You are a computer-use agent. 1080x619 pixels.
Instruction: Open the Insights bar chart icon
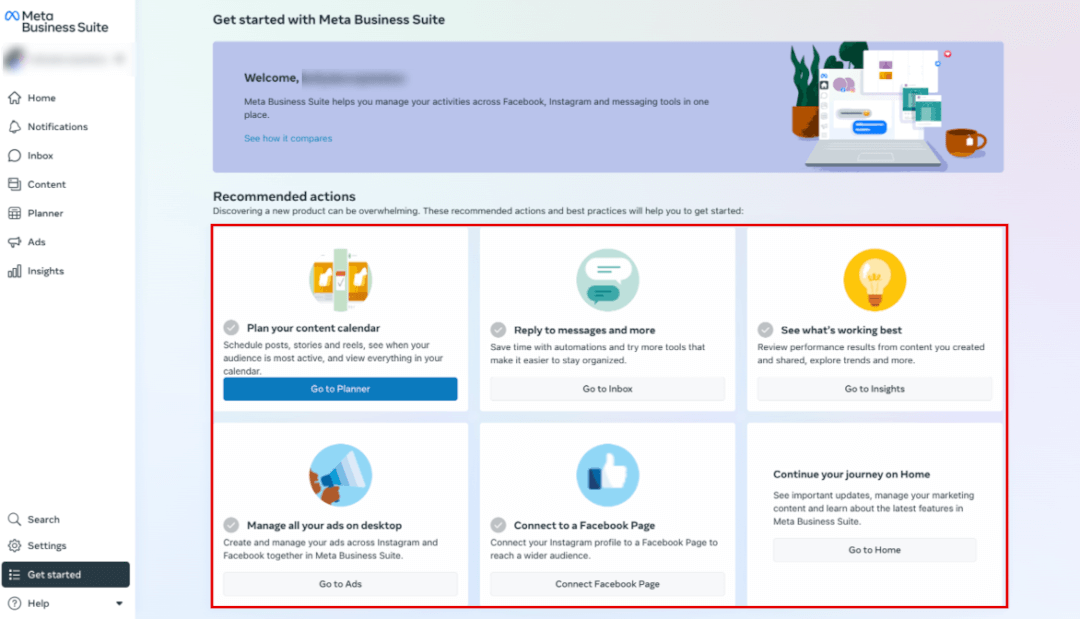click(x=14, y=271)
